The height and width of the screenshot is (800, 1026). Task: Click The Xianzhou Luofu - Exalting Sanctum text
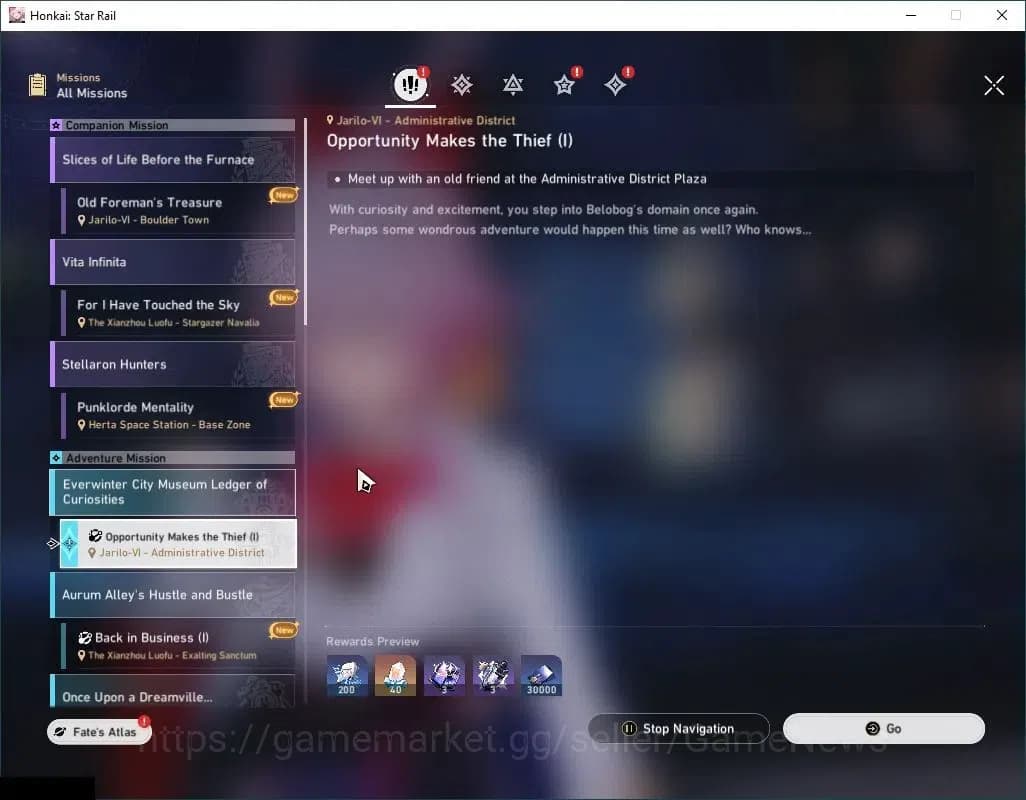click(172, 655)
